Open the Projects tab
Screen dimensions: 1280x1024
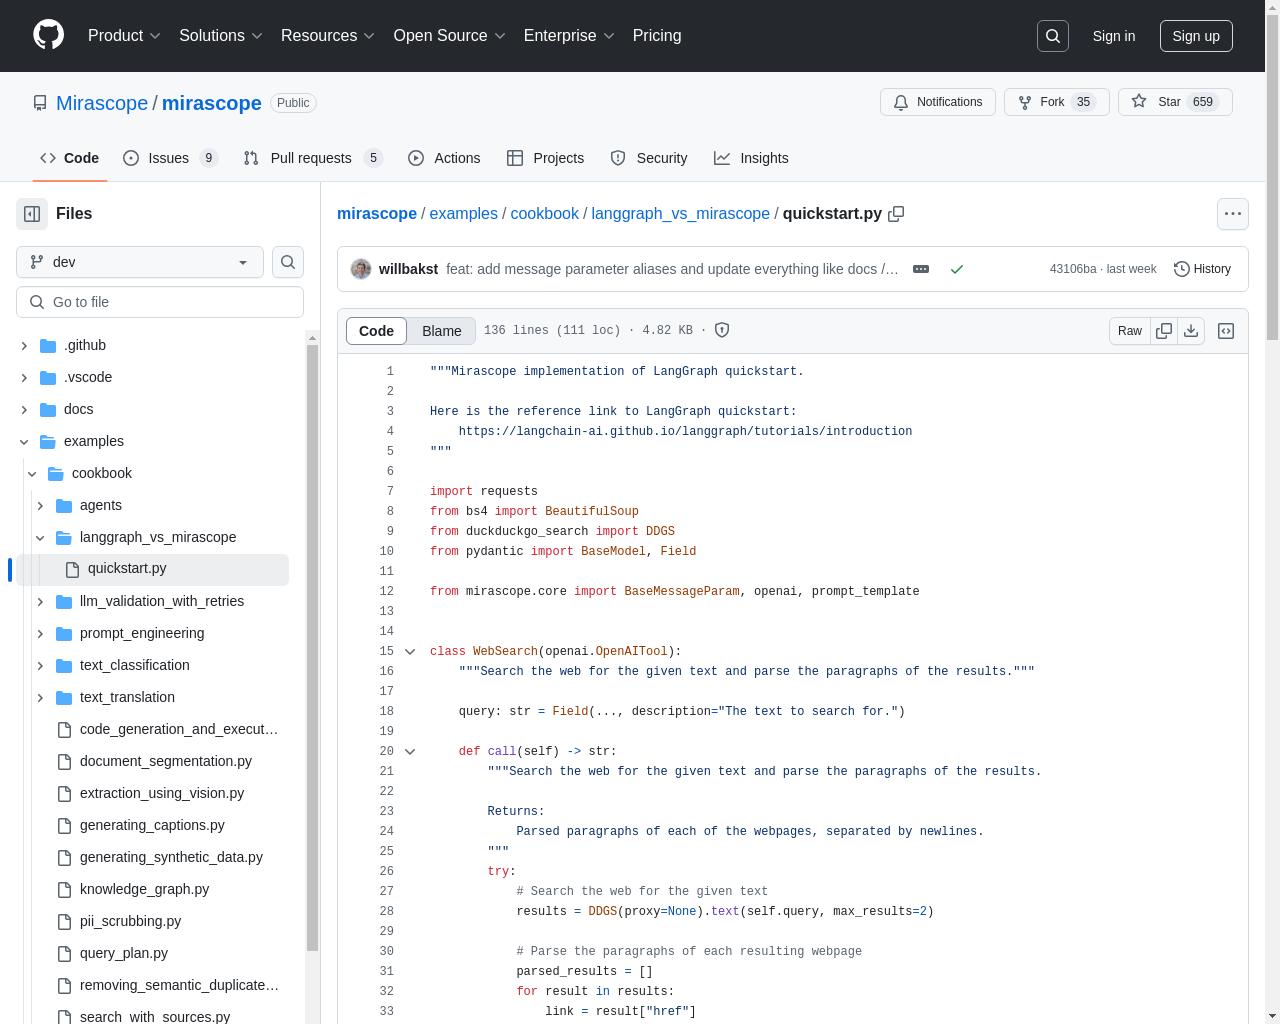tap(545, 158)
